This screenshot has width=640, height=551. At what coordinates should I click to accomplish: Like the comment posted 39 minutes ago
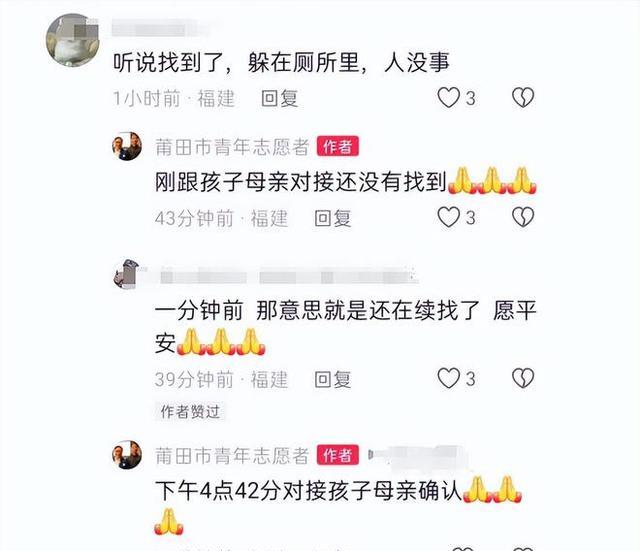(449, 378)
